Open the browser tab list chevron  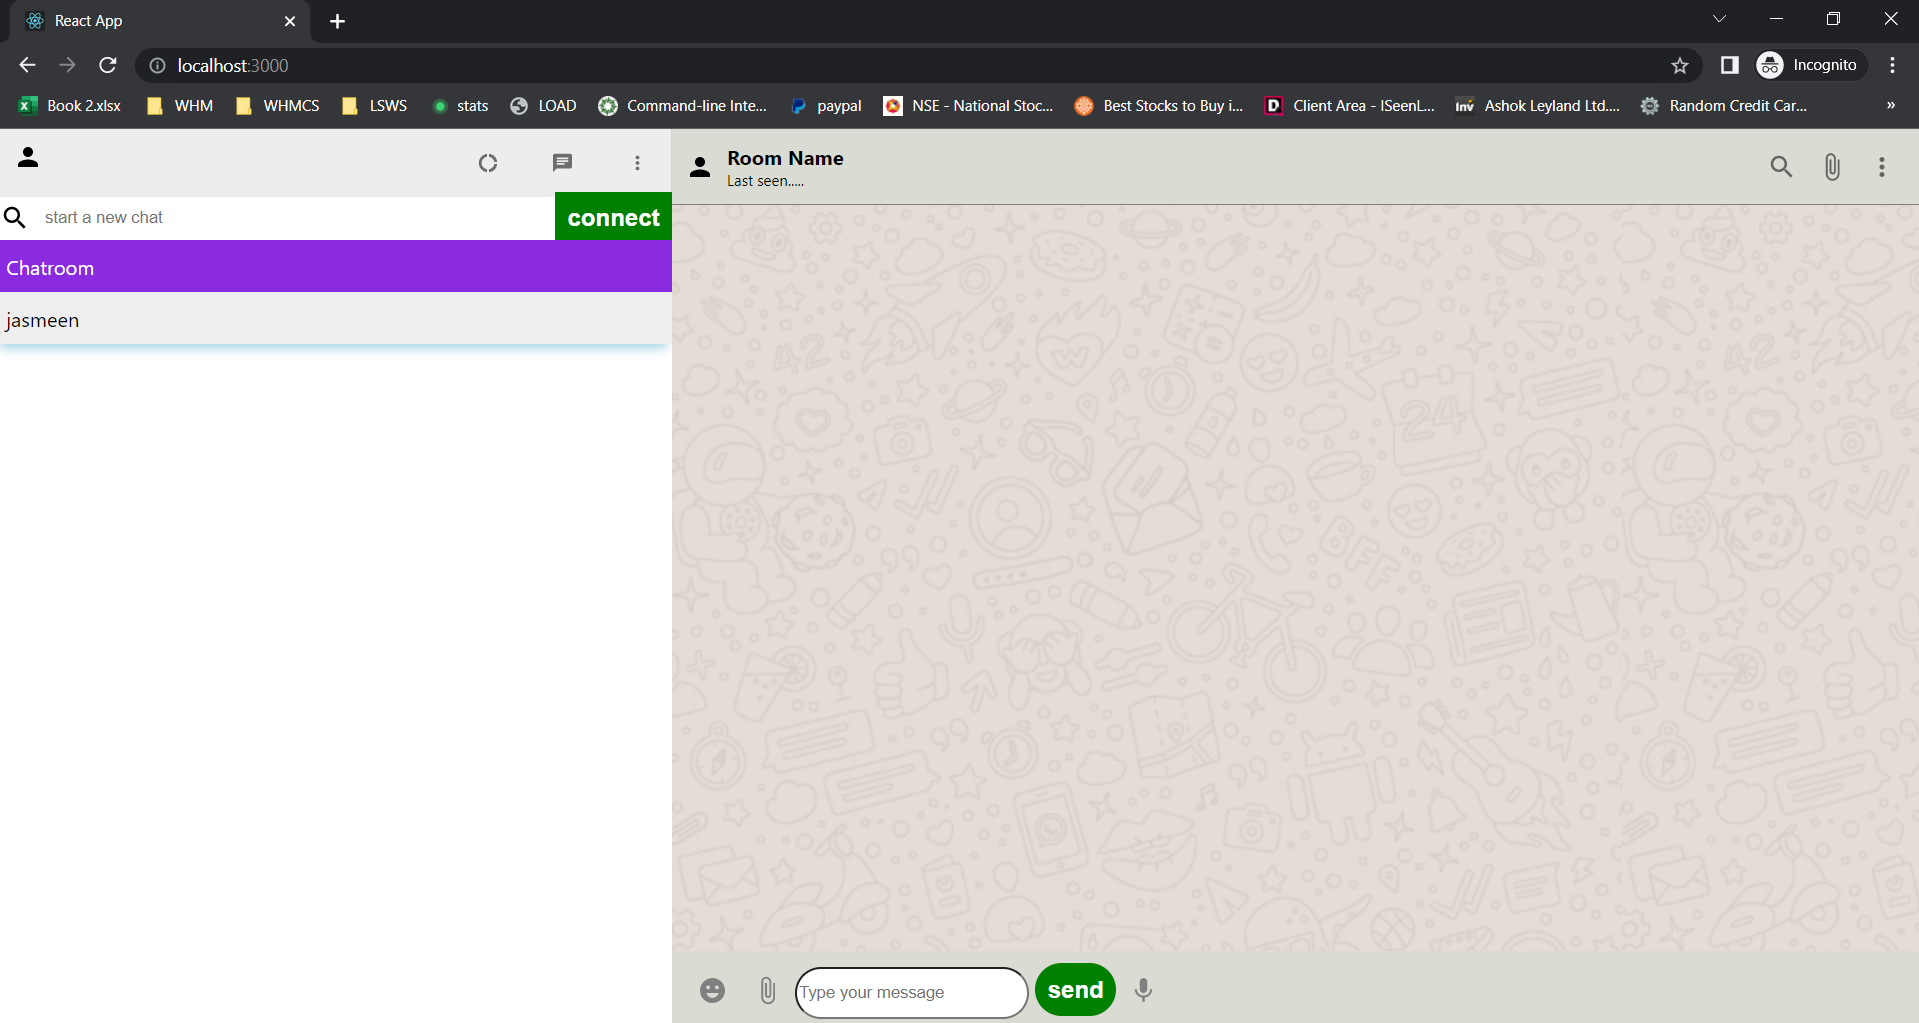1719,18
